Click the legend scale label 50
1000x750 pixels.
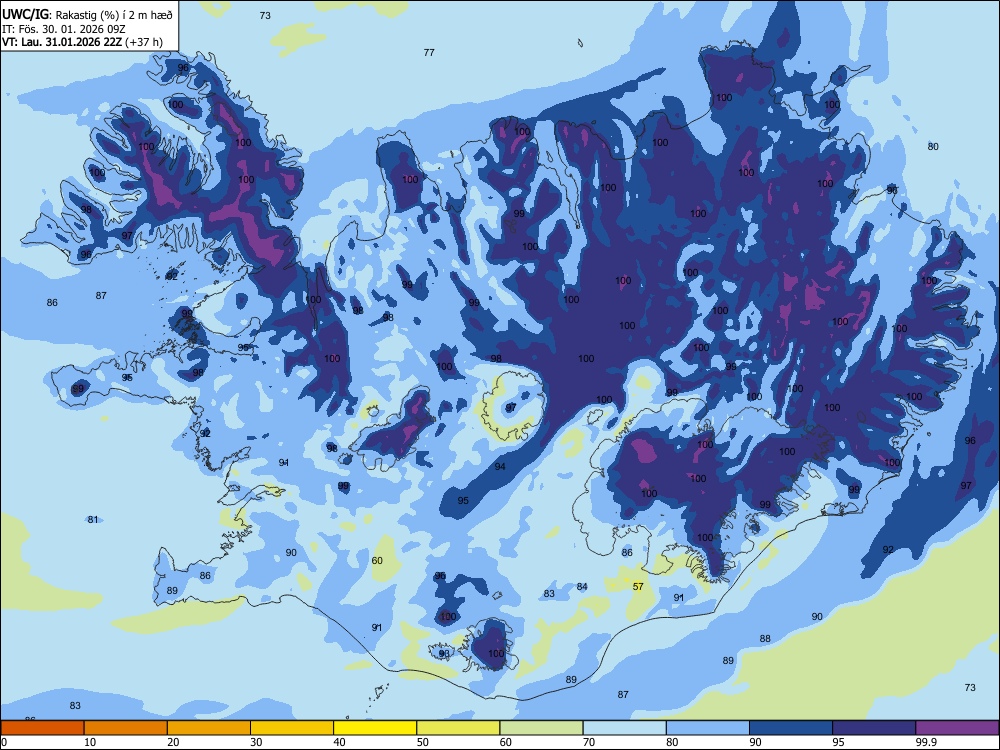click(423, 742)
